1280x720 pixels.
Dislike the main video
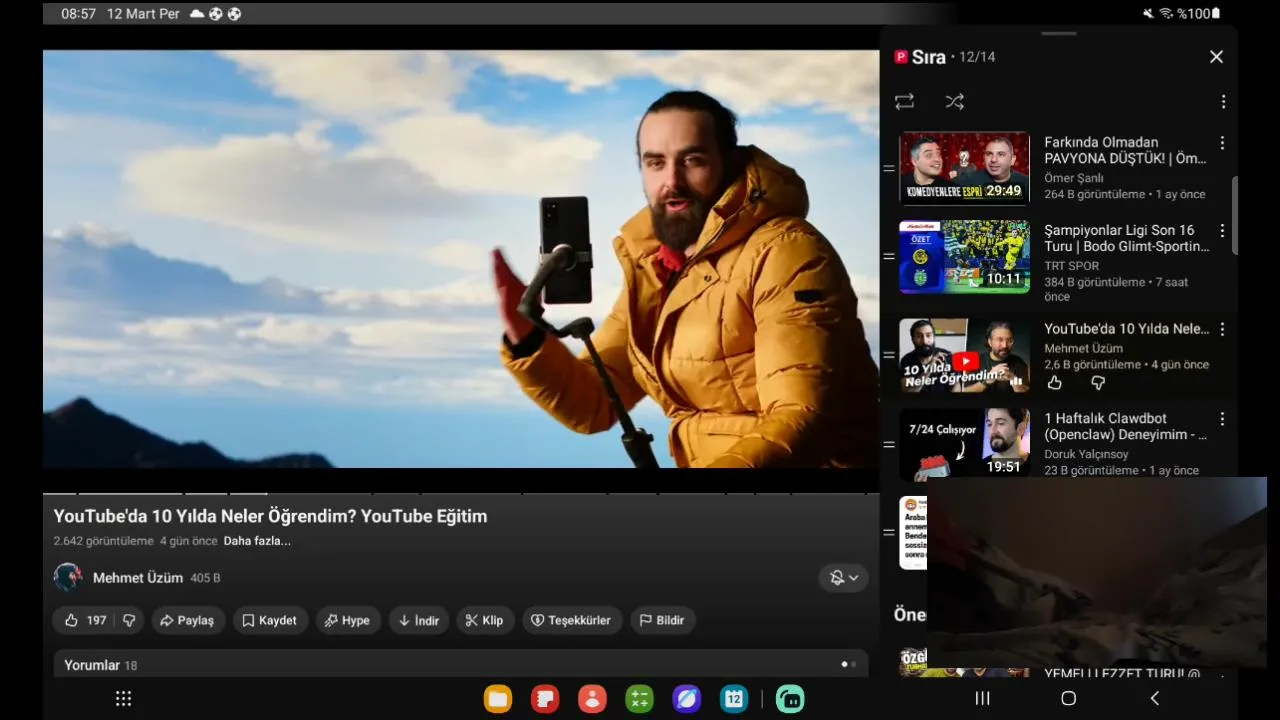point(129,620)
